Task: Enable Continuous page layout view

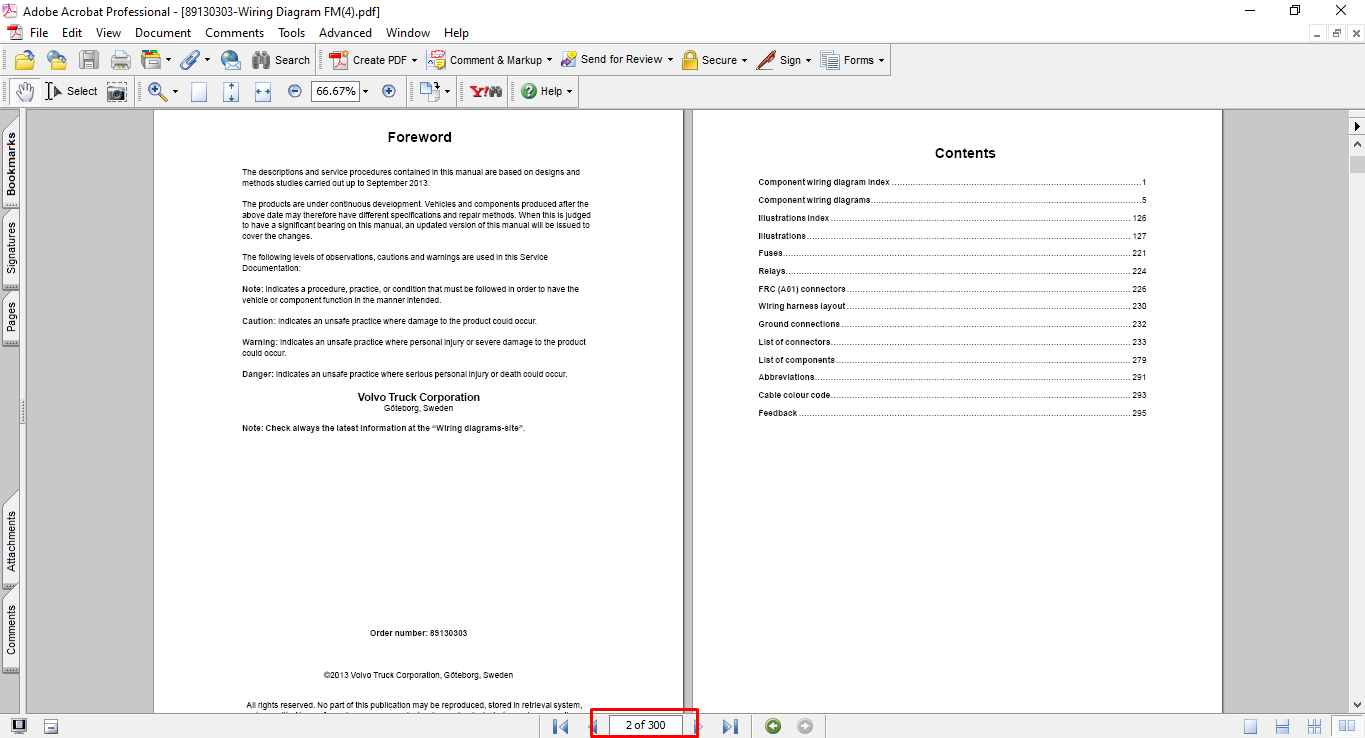Action: point(1283,727)
